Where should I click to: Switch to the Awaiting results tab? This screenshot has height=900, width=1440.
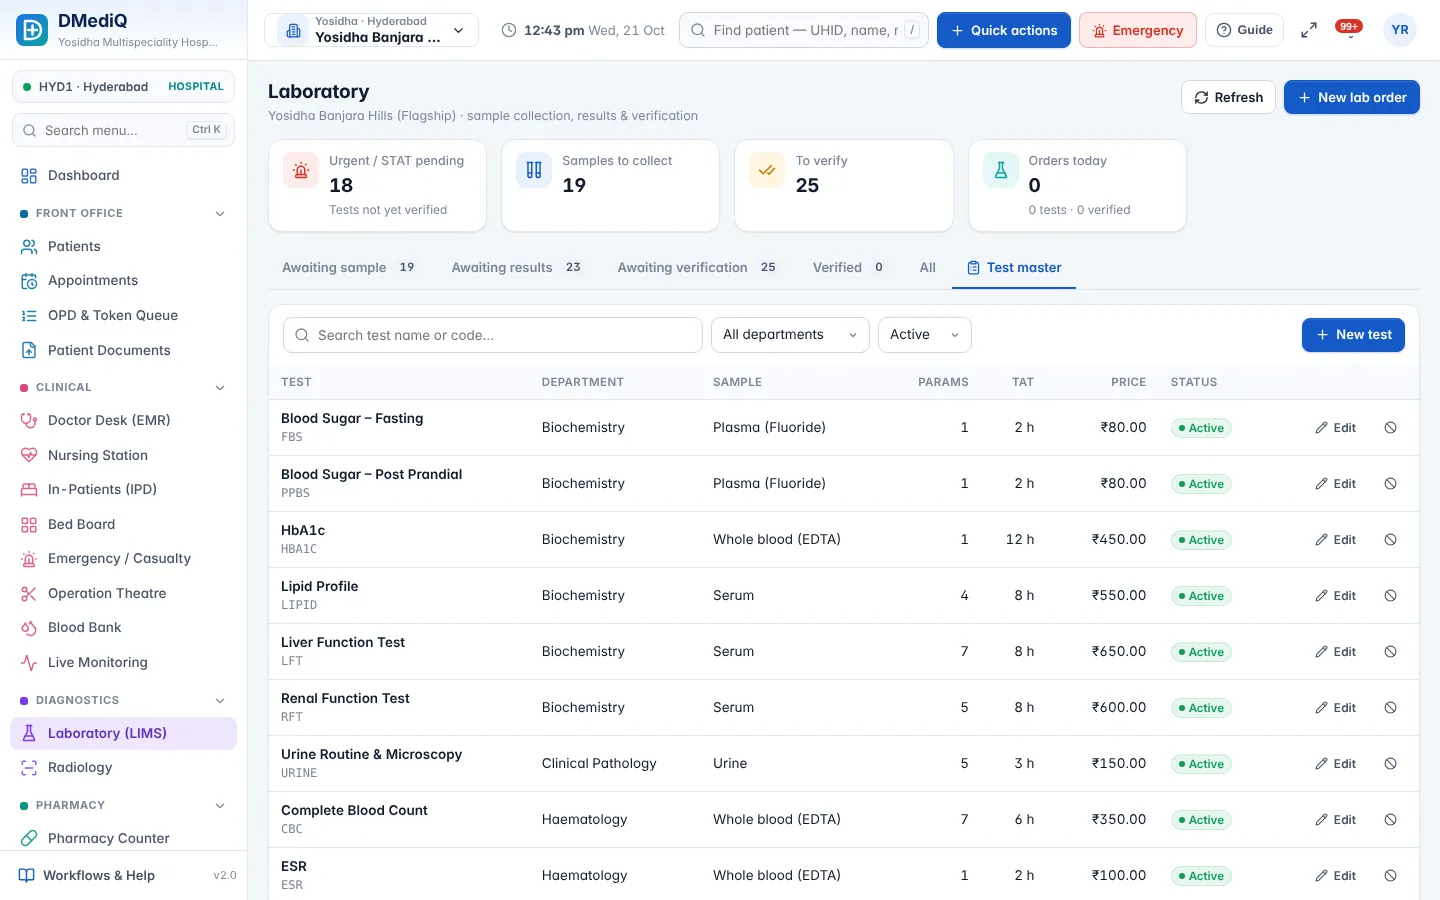pos(517,268)
